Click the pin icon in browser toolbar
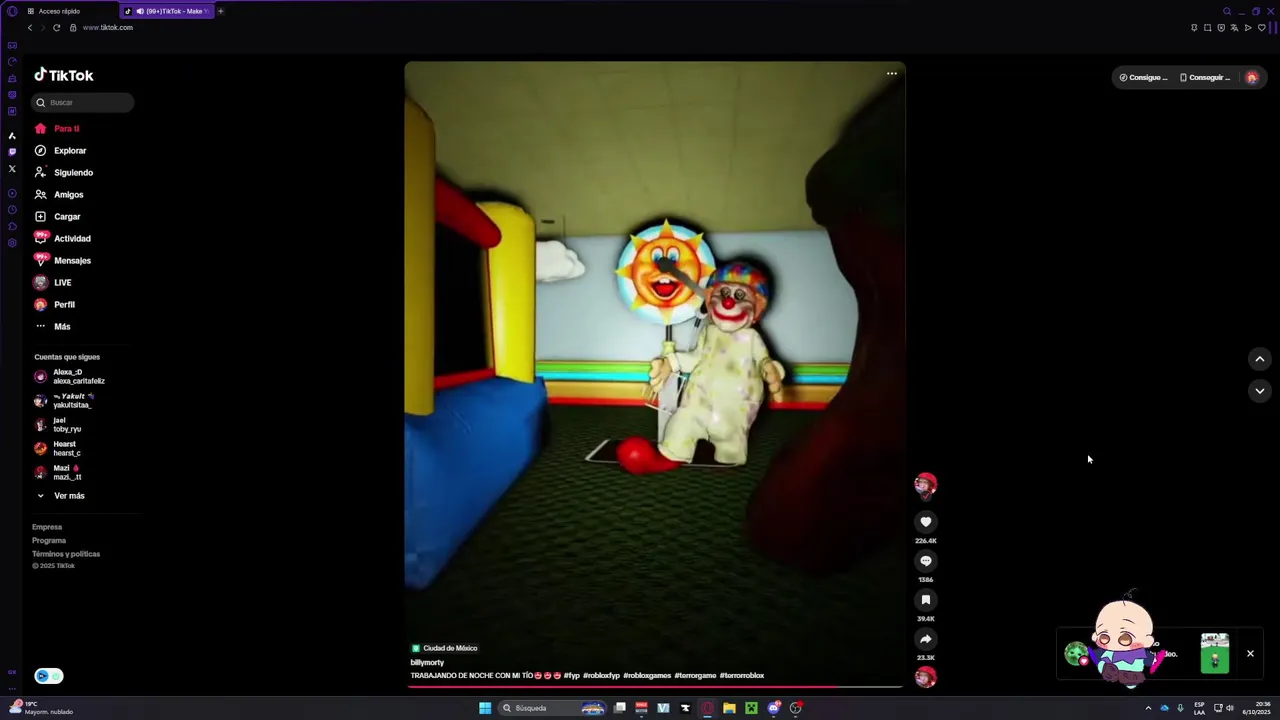The image size is (1280, 720). (1194, 28)
